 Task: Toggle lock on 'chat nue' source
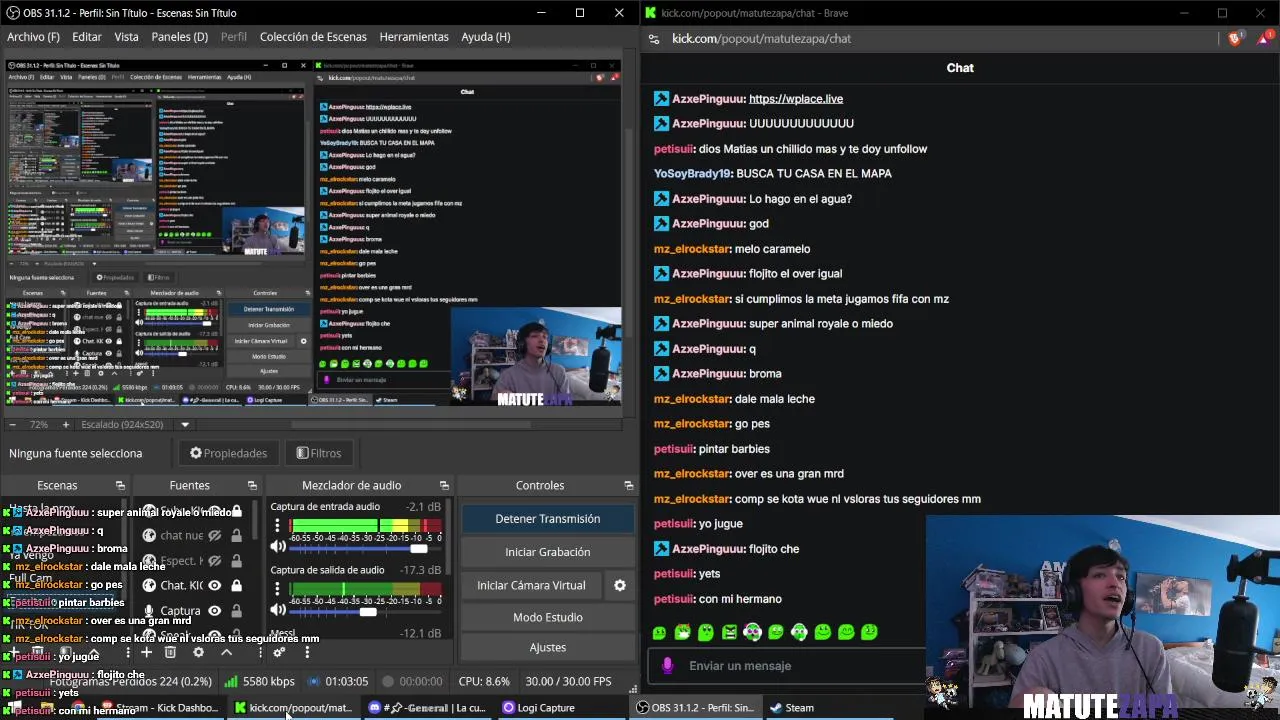[236, 535]
